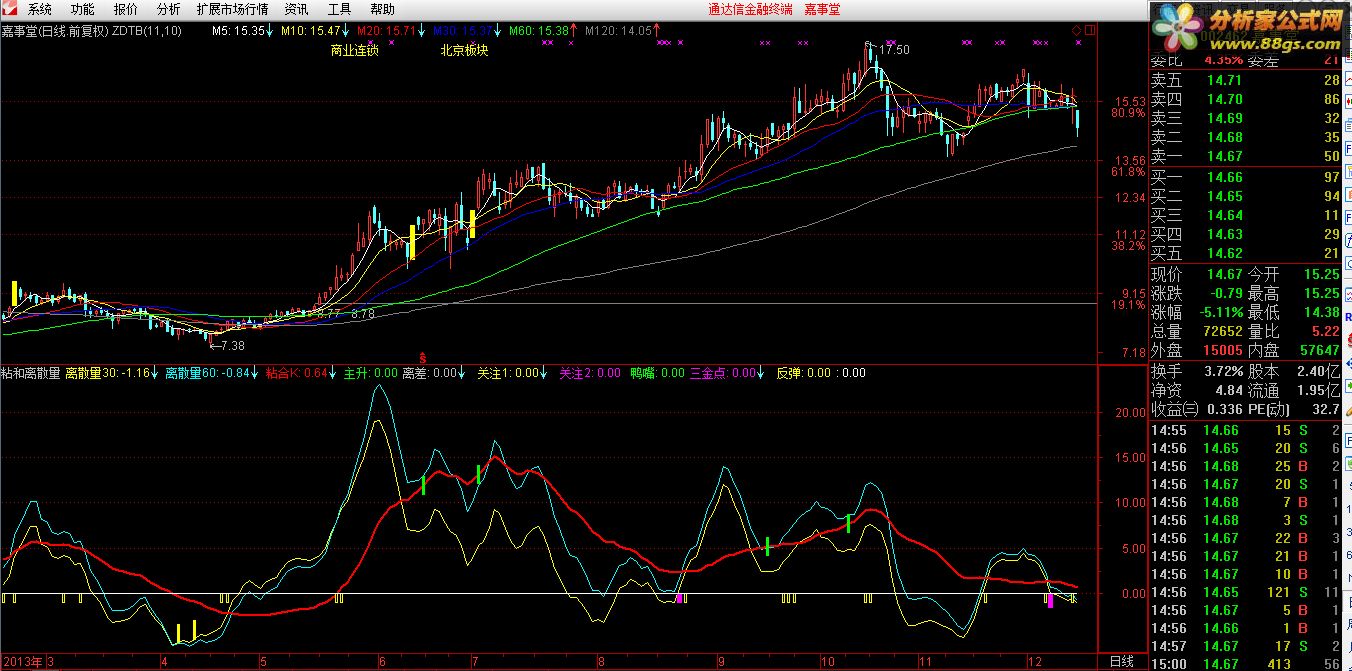Select the 卖四 14.70 order row
The image size is (1352, 671).
[1246, 100]
